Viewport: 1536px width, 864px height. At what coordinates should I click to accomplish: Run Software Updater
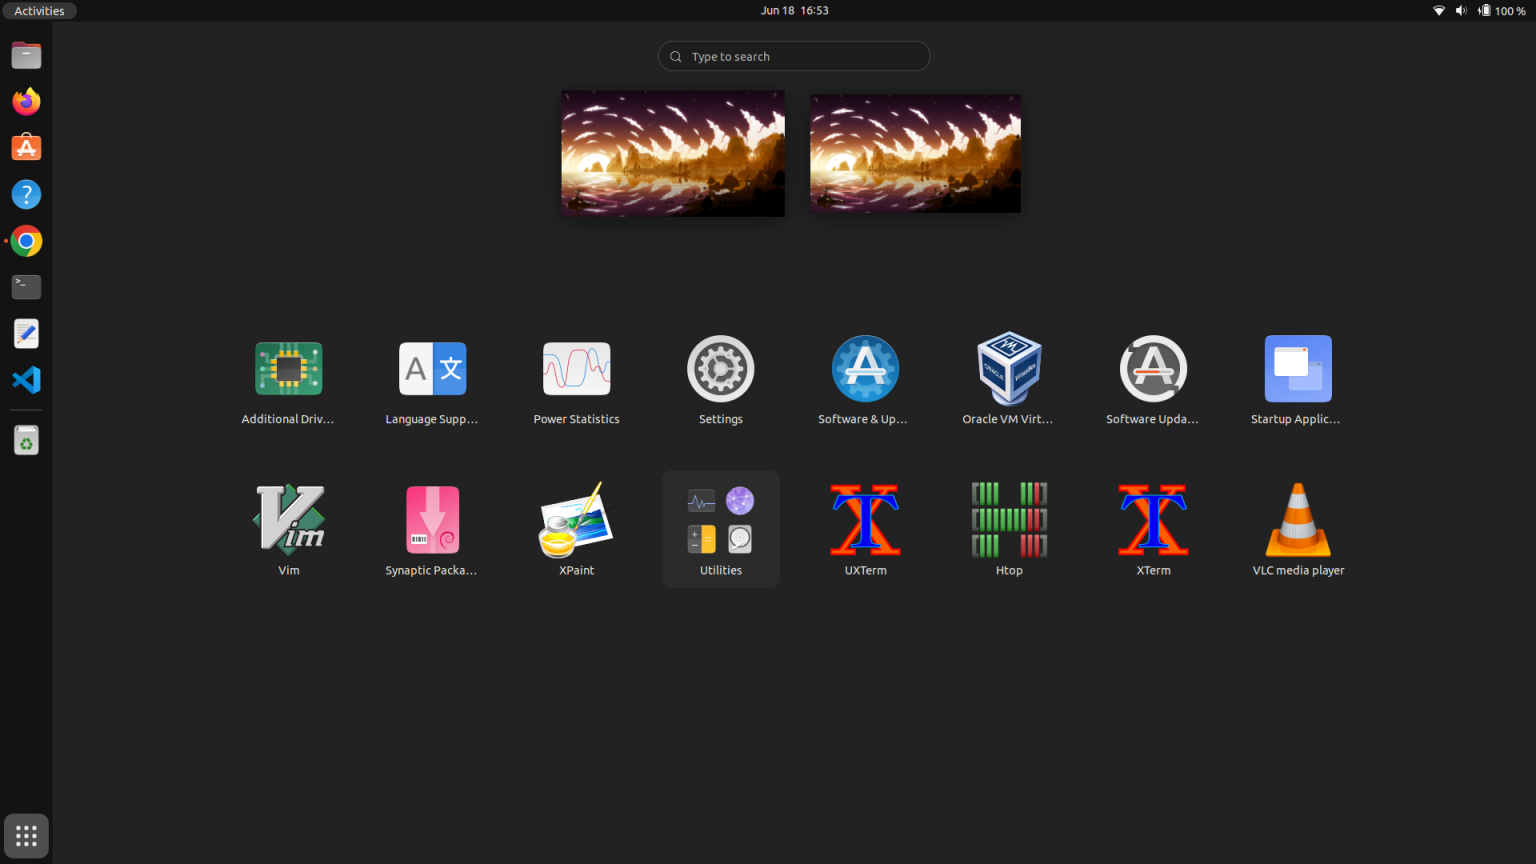[x=1153, y=368]
